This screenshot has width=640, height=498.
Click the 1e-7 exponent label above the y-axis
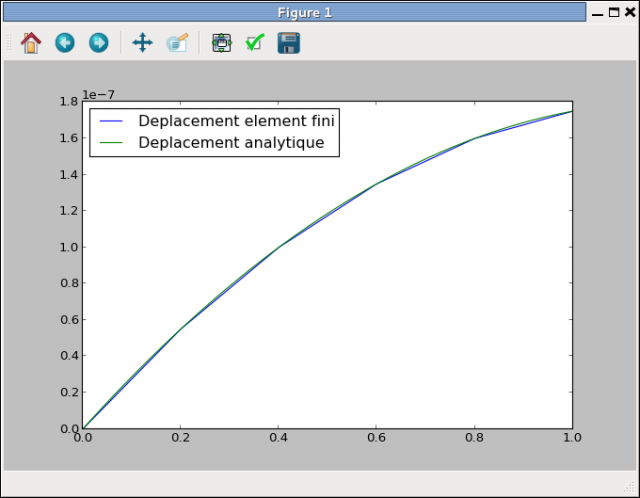98,95
